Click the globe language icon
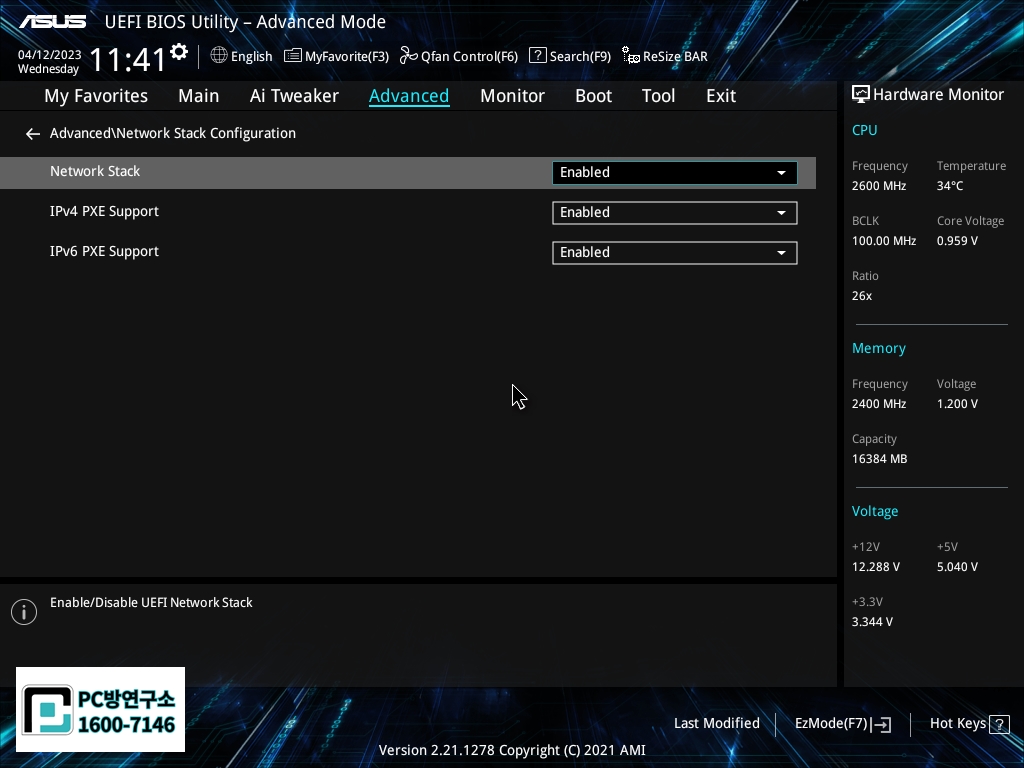 tap(219, 56)
